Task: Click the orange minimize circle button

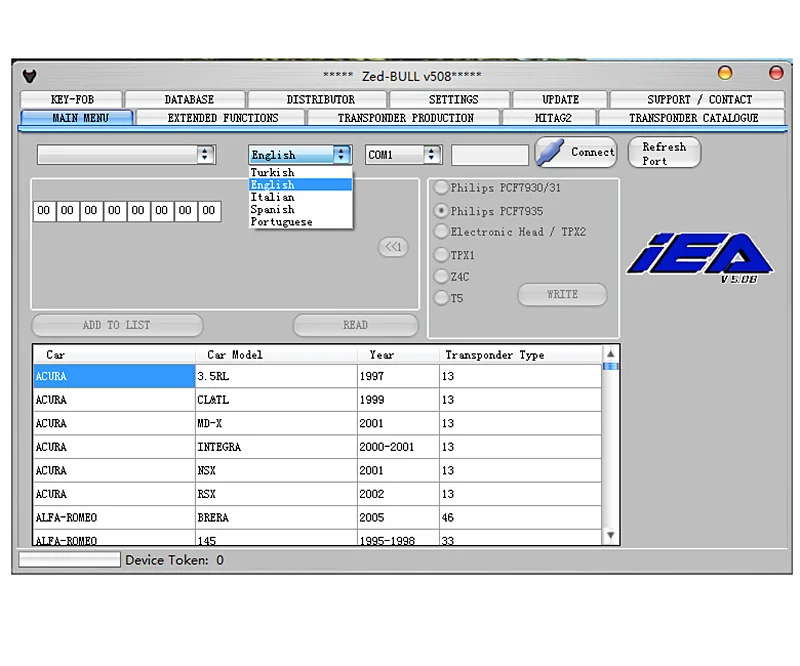Action: pyautogui.click(x=724, y=73)
